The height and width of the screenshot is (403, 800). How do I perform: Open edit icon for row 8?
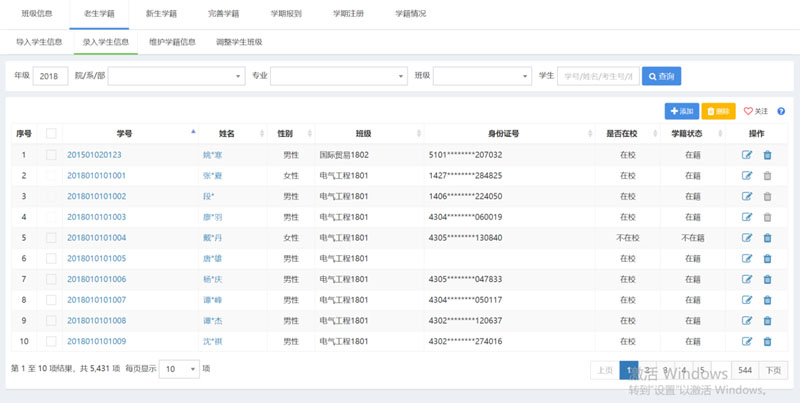747,321
